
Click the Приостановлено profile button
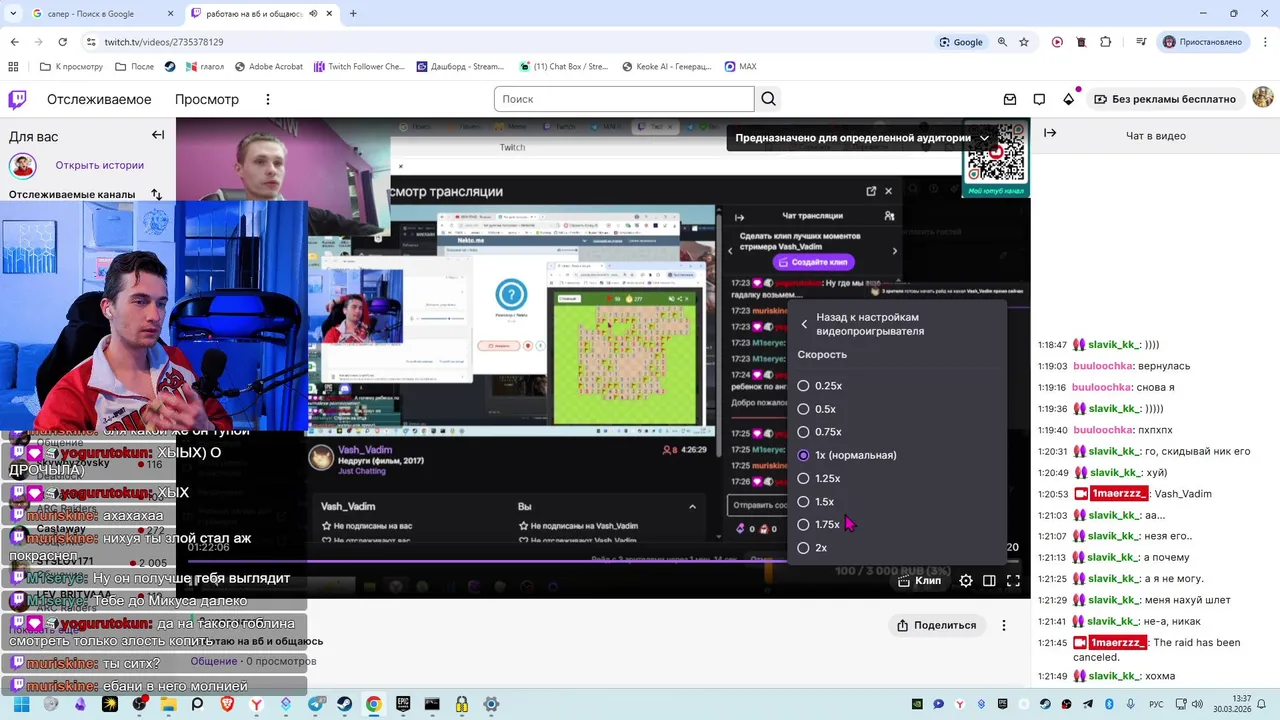tap(1204, 42)
